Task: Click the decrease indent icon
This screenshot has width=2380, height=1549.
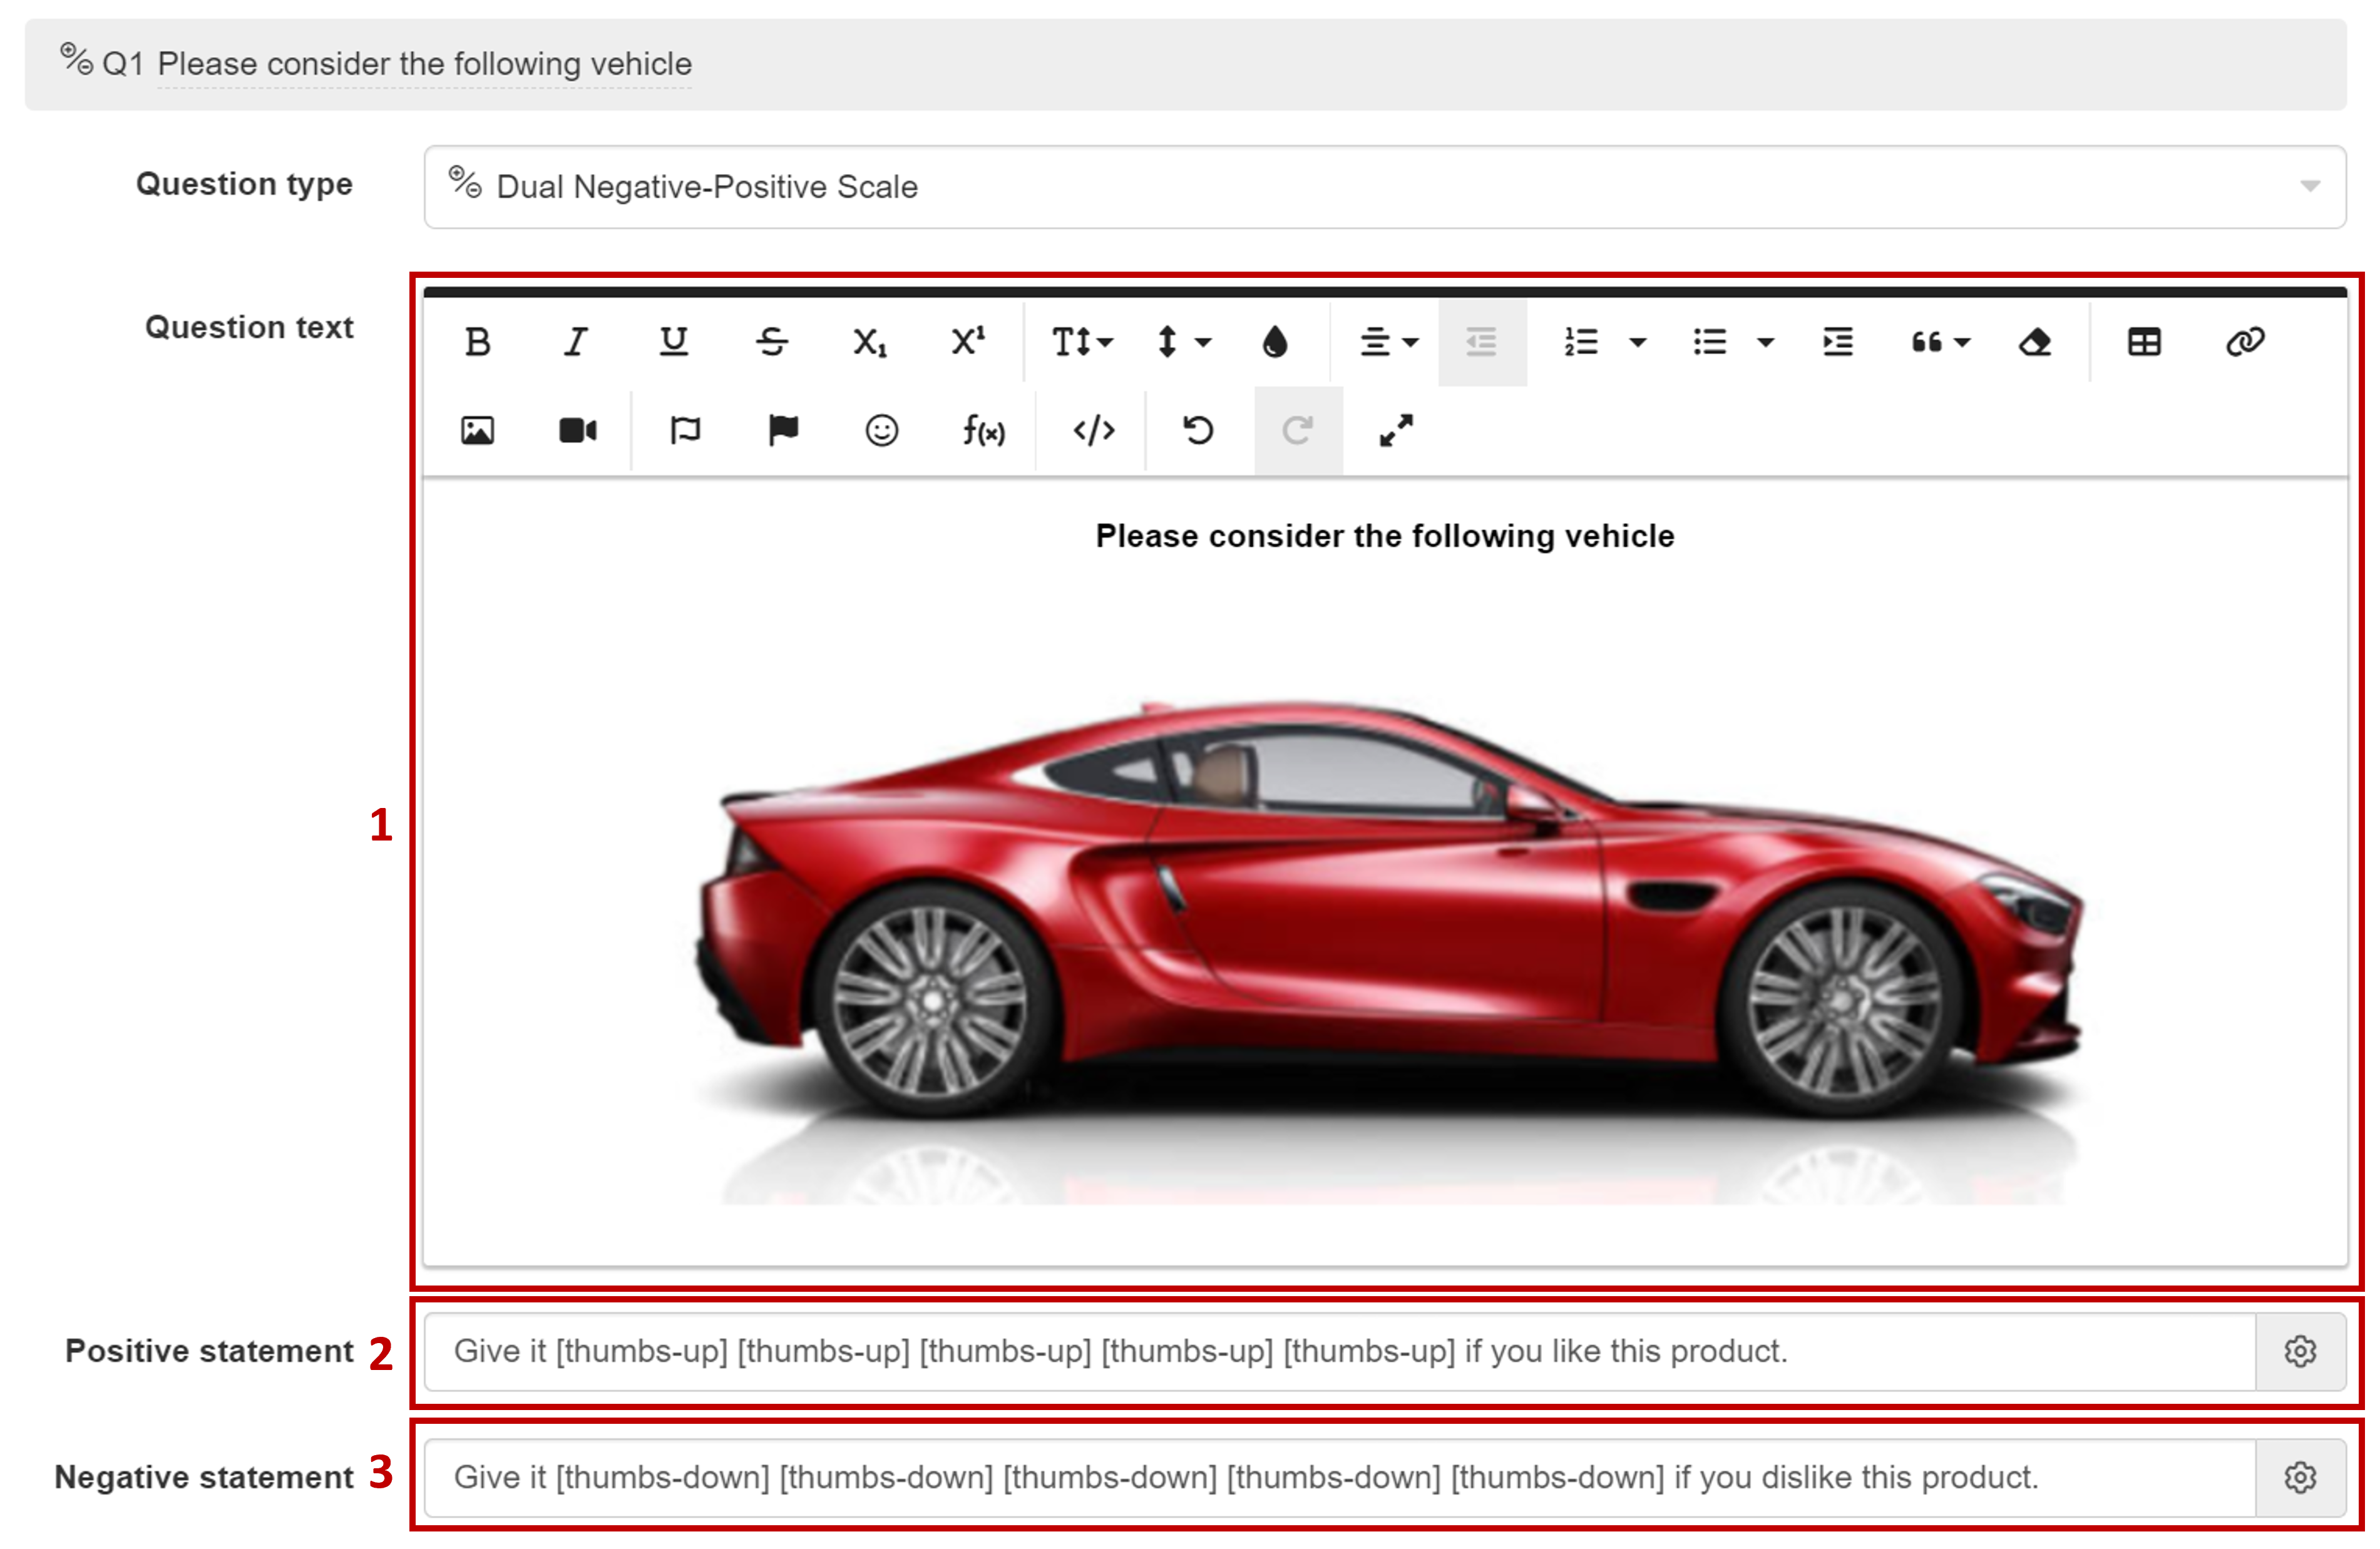Action: click(x=1482, y=343)
